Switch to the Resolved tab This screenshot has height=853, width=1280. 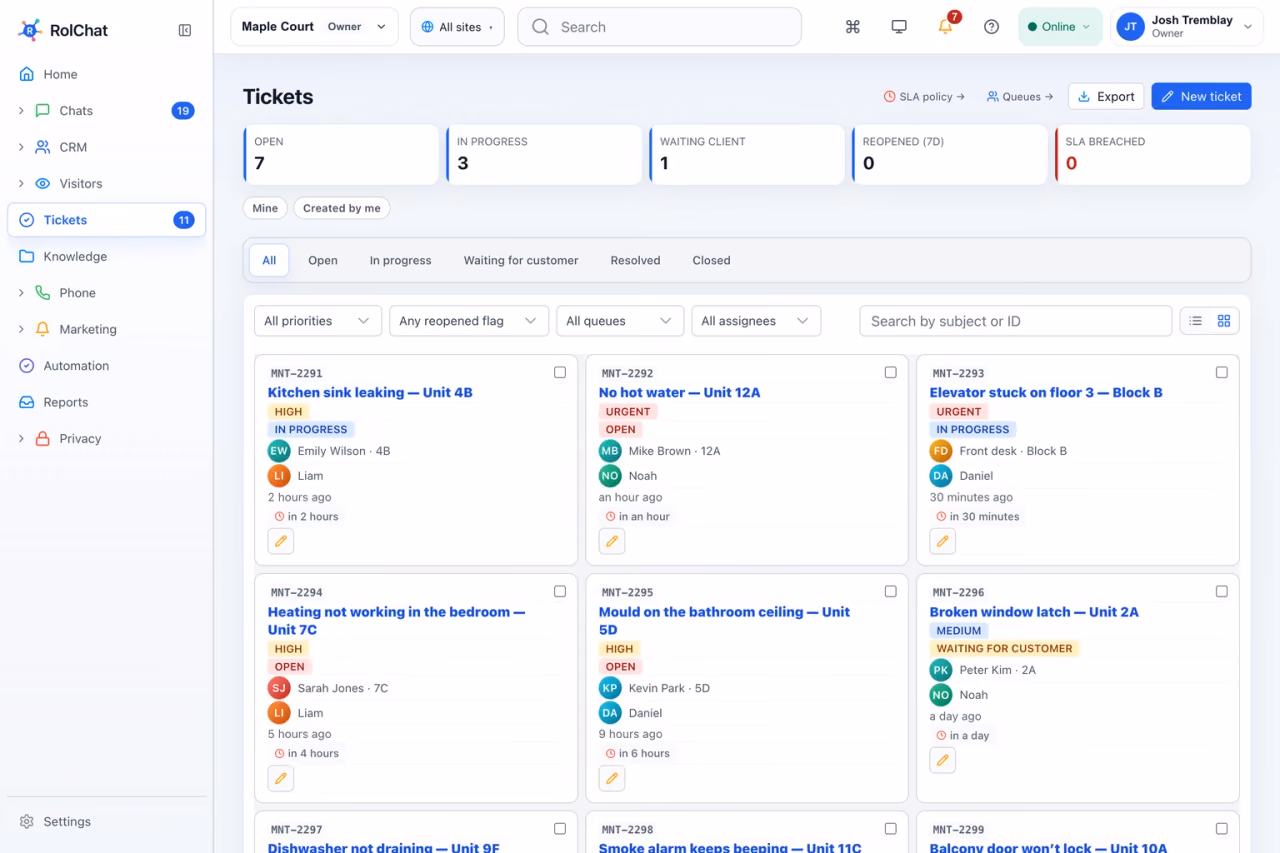[x=635, y=260]
